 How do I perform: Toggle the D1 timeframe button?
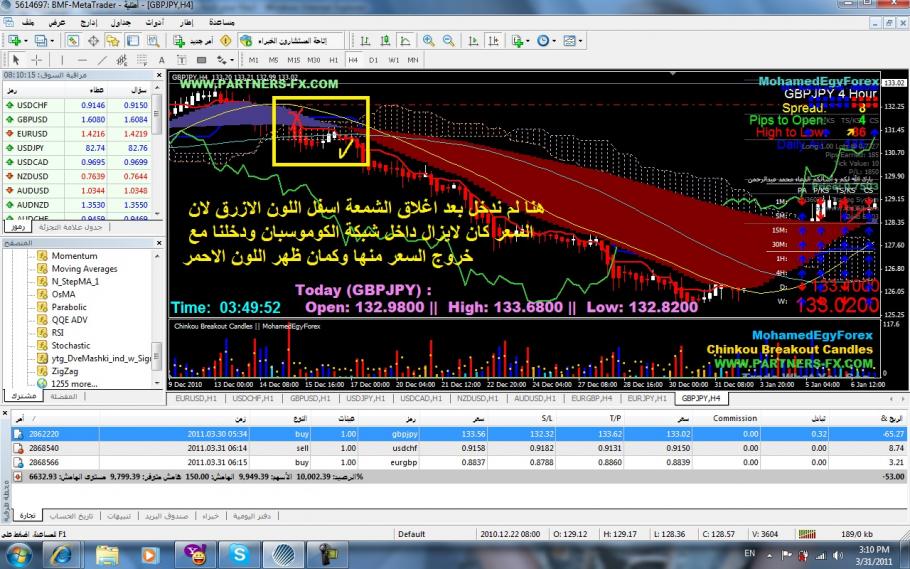tap(371, 59)
